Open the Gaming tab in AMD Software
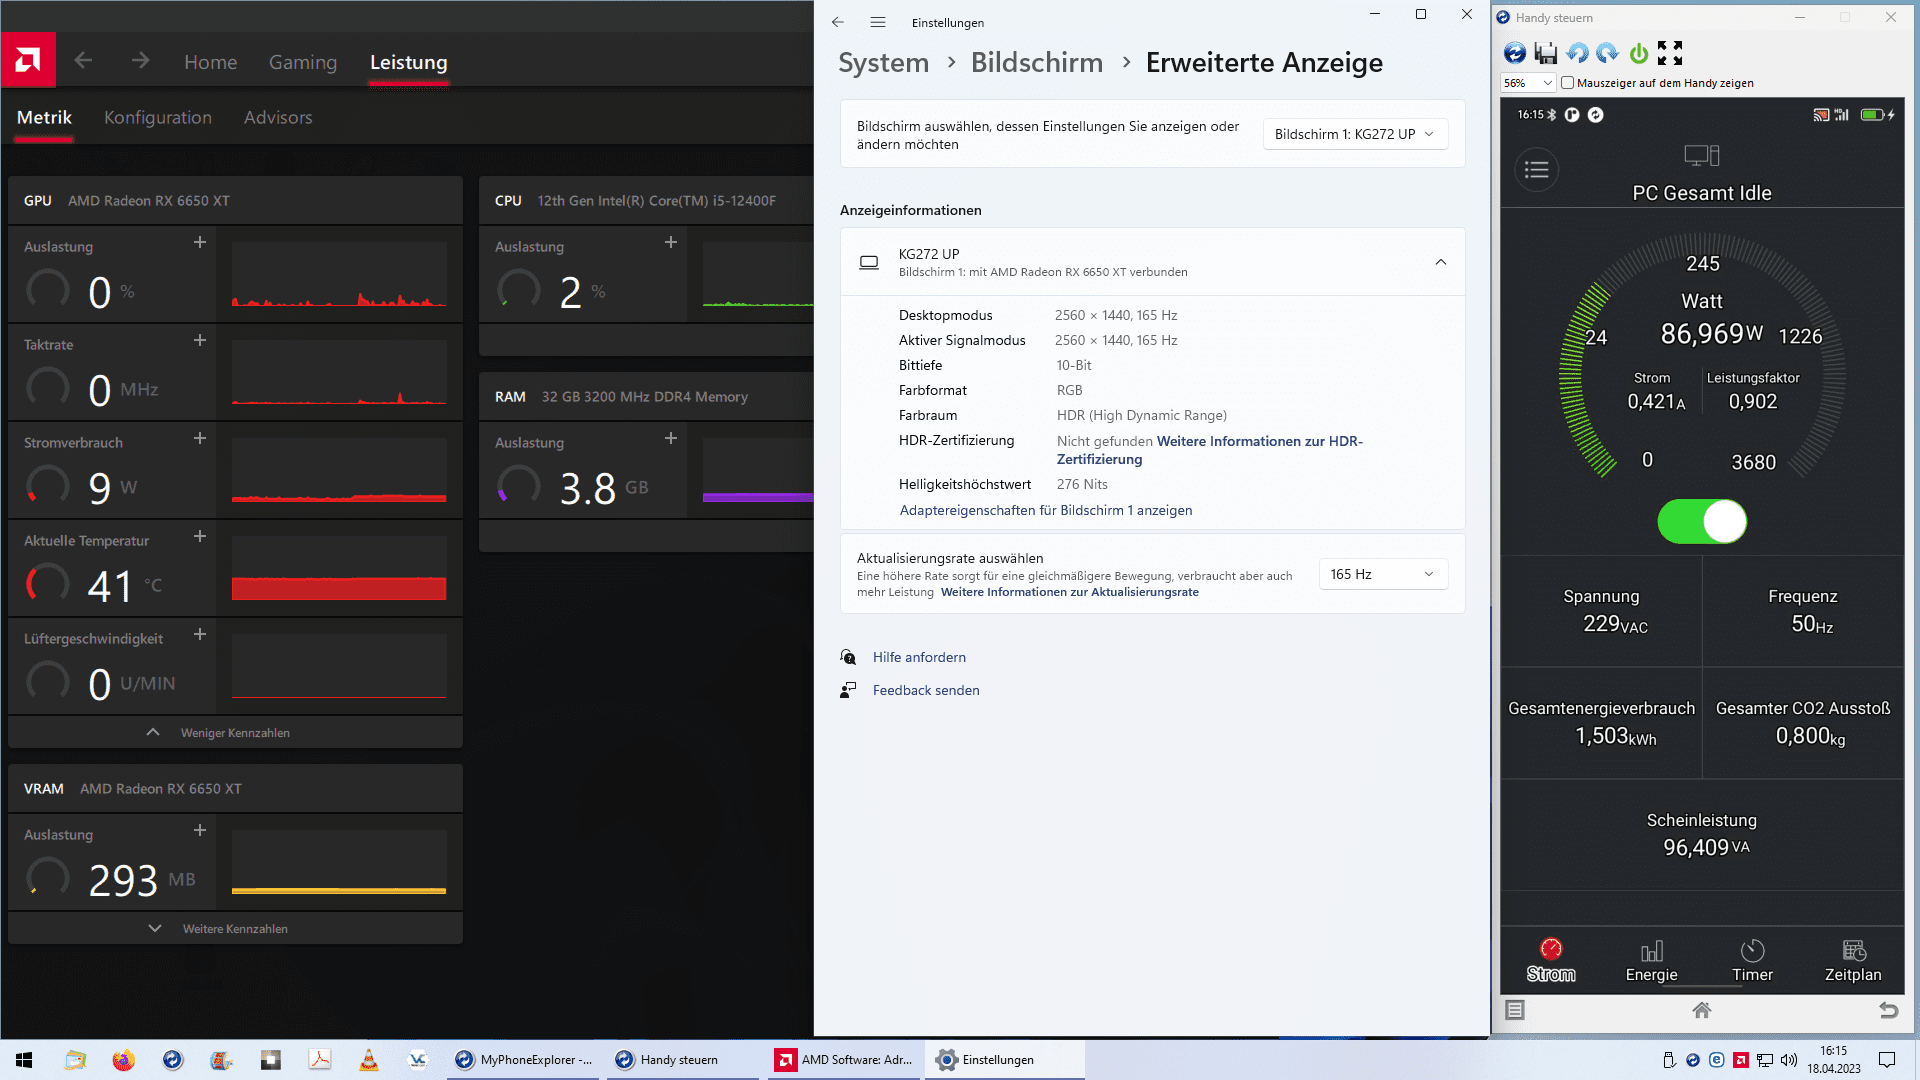Screen dimensions: 1920x1080 point(303,62)
